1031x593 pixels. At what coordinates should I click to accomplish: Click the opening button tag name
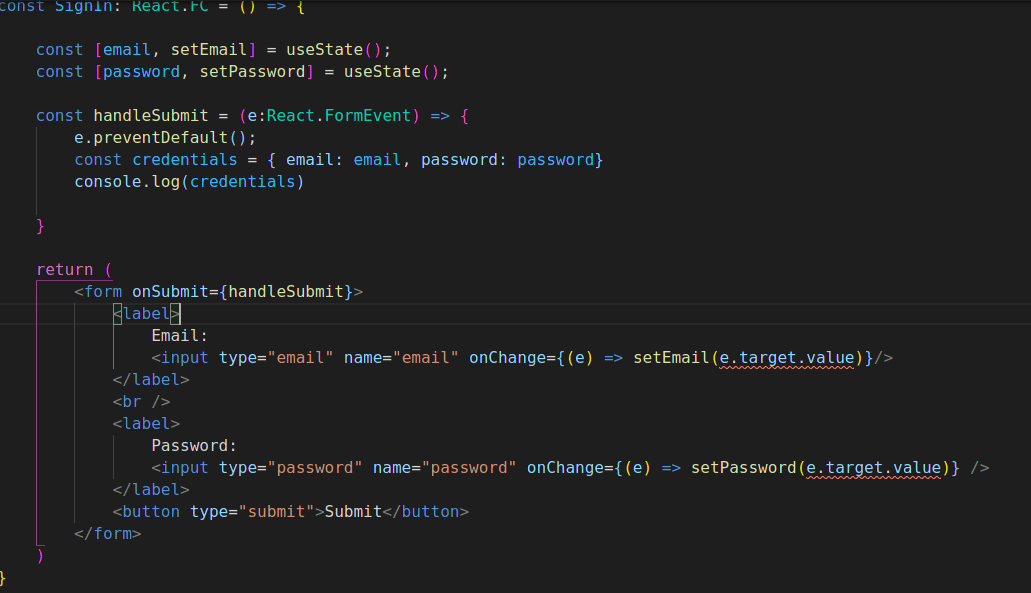tap(151, 512)
